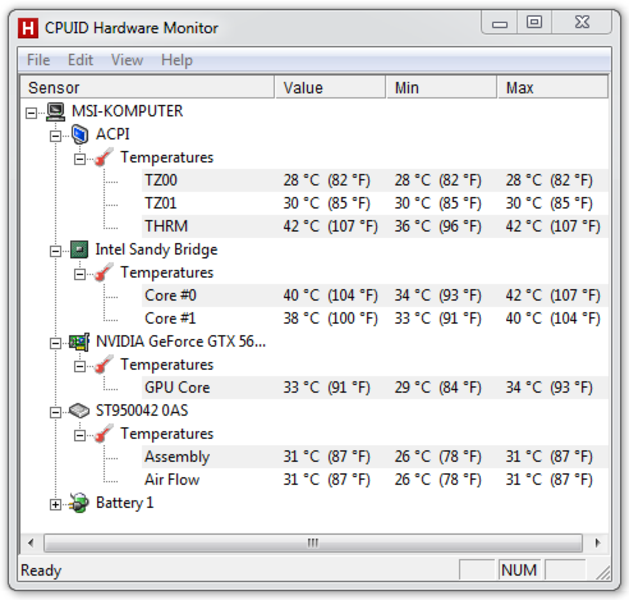
Task: Select the GPU Core row
Action: coord(375,387)
